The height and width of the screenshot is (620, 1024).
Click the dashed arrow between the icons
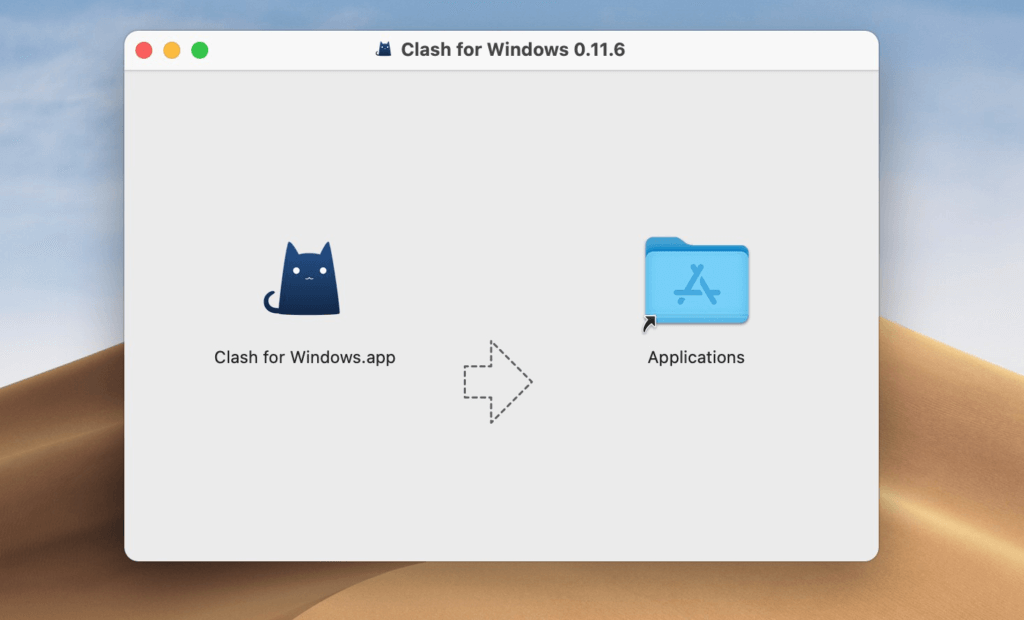tap(495, 381)
